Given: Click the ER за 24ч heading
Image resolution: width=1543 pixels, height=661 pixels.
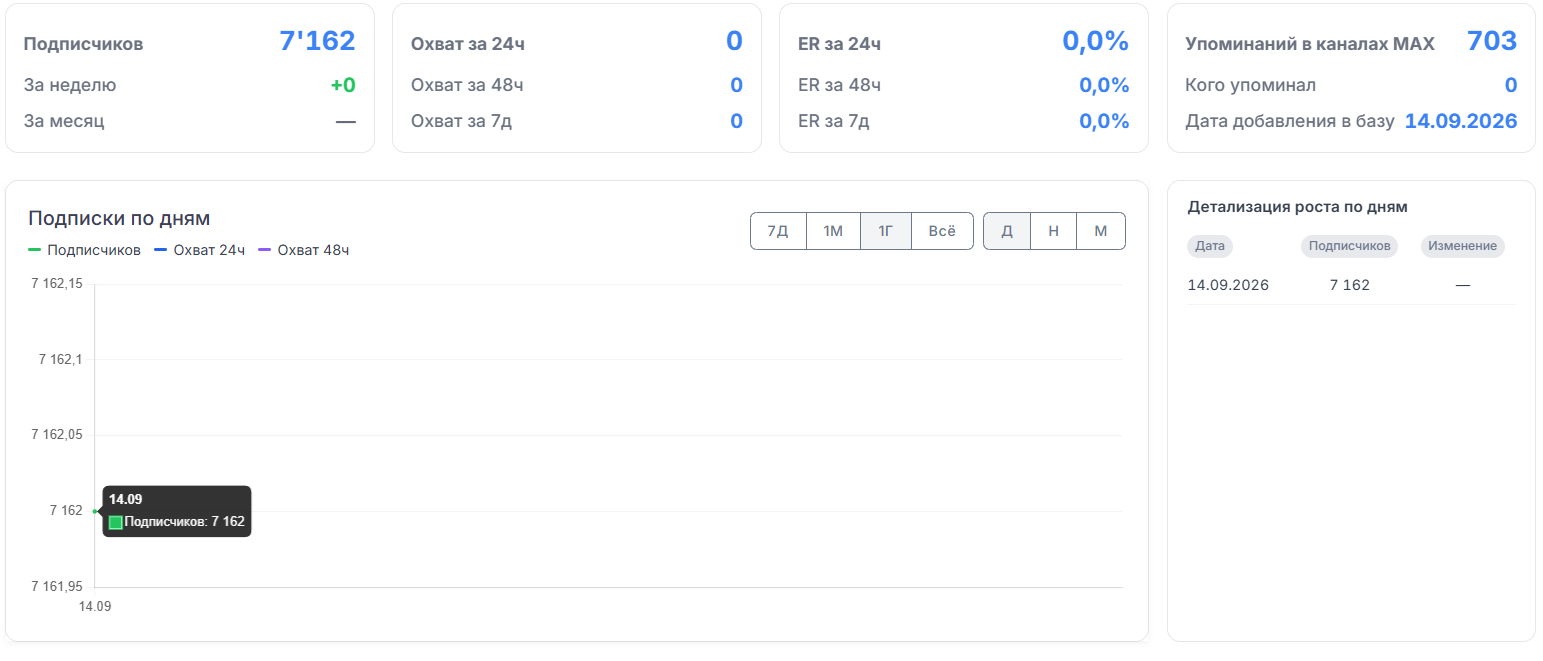Looking at the screenshot, I should 840,44.
